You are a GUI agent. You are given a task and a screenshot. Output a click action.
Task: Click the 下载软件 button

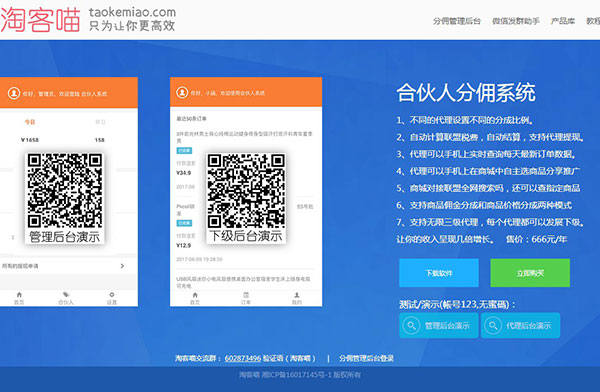[439, 273]
